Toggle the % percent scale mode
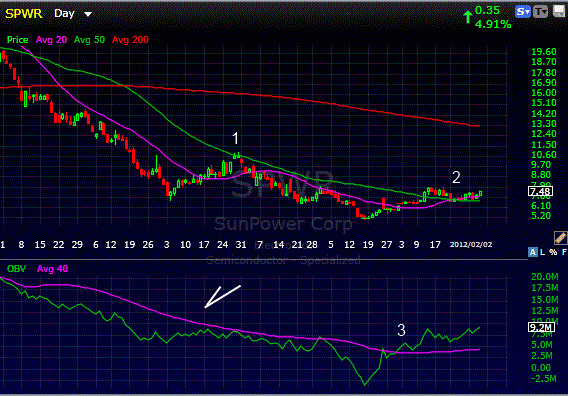This screenshot has height=396, width=568. (553, 252)
